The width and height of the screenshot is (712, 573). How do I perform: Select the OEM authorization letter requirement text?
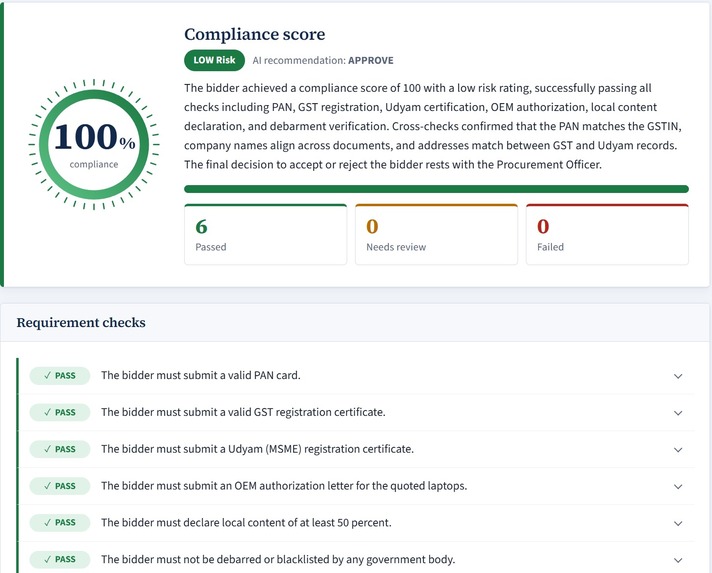(x=284, y=486)
